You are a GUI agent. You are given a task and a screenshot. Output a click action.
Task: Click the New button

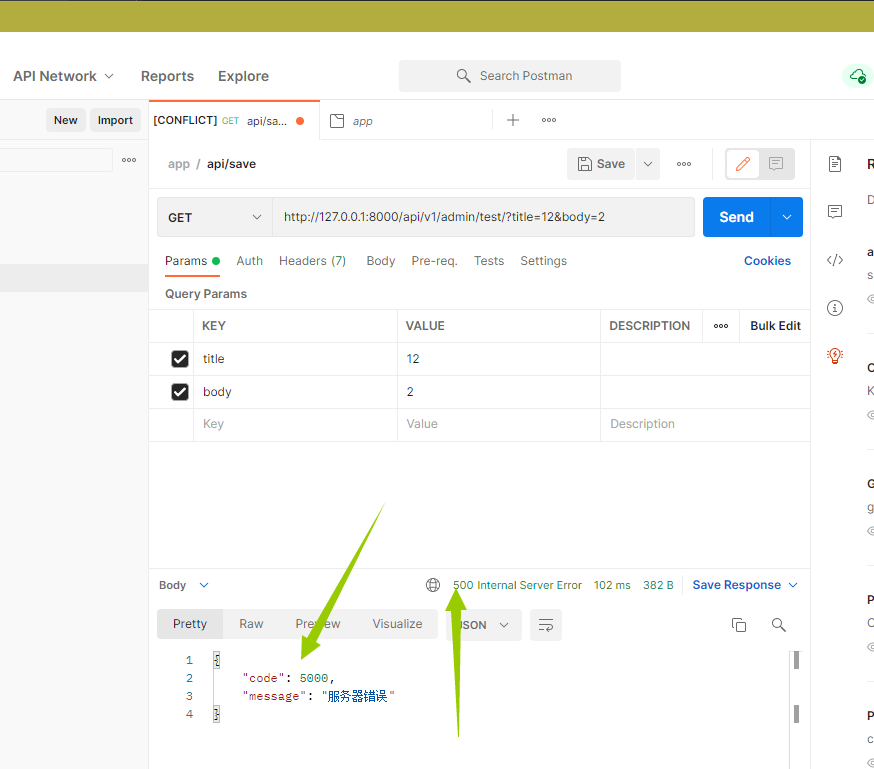[x=66, y=120]
